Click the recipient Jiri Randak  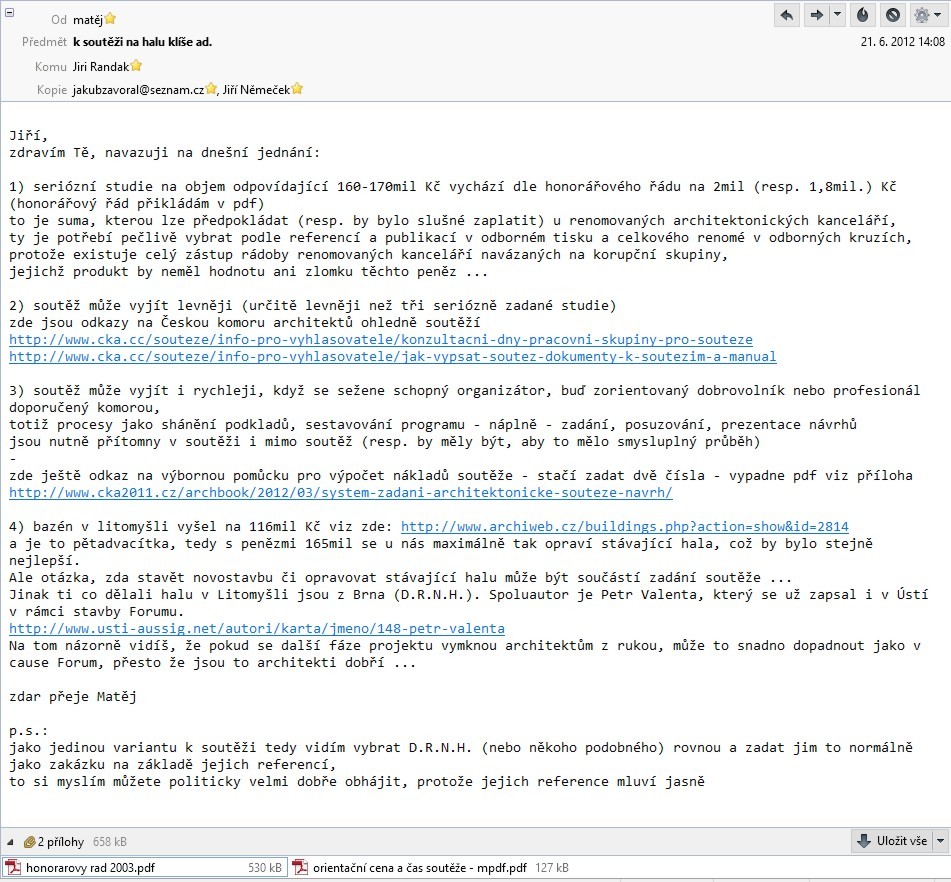click(101, 66)
